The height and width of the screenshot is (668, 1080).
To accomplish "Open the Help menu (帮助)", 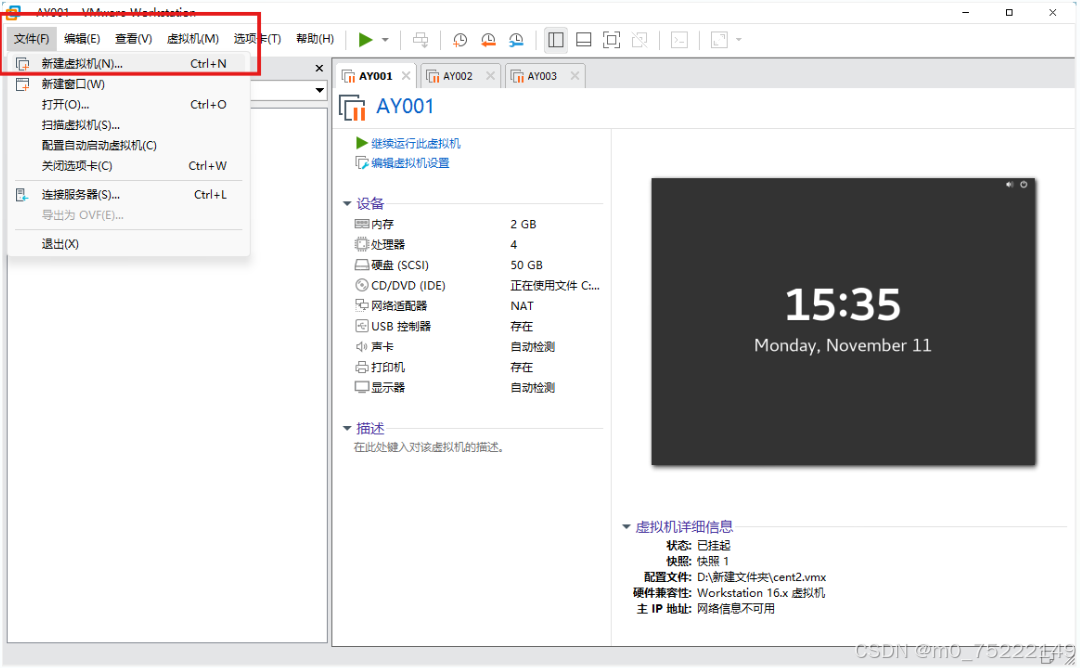I will click(315, 39).
